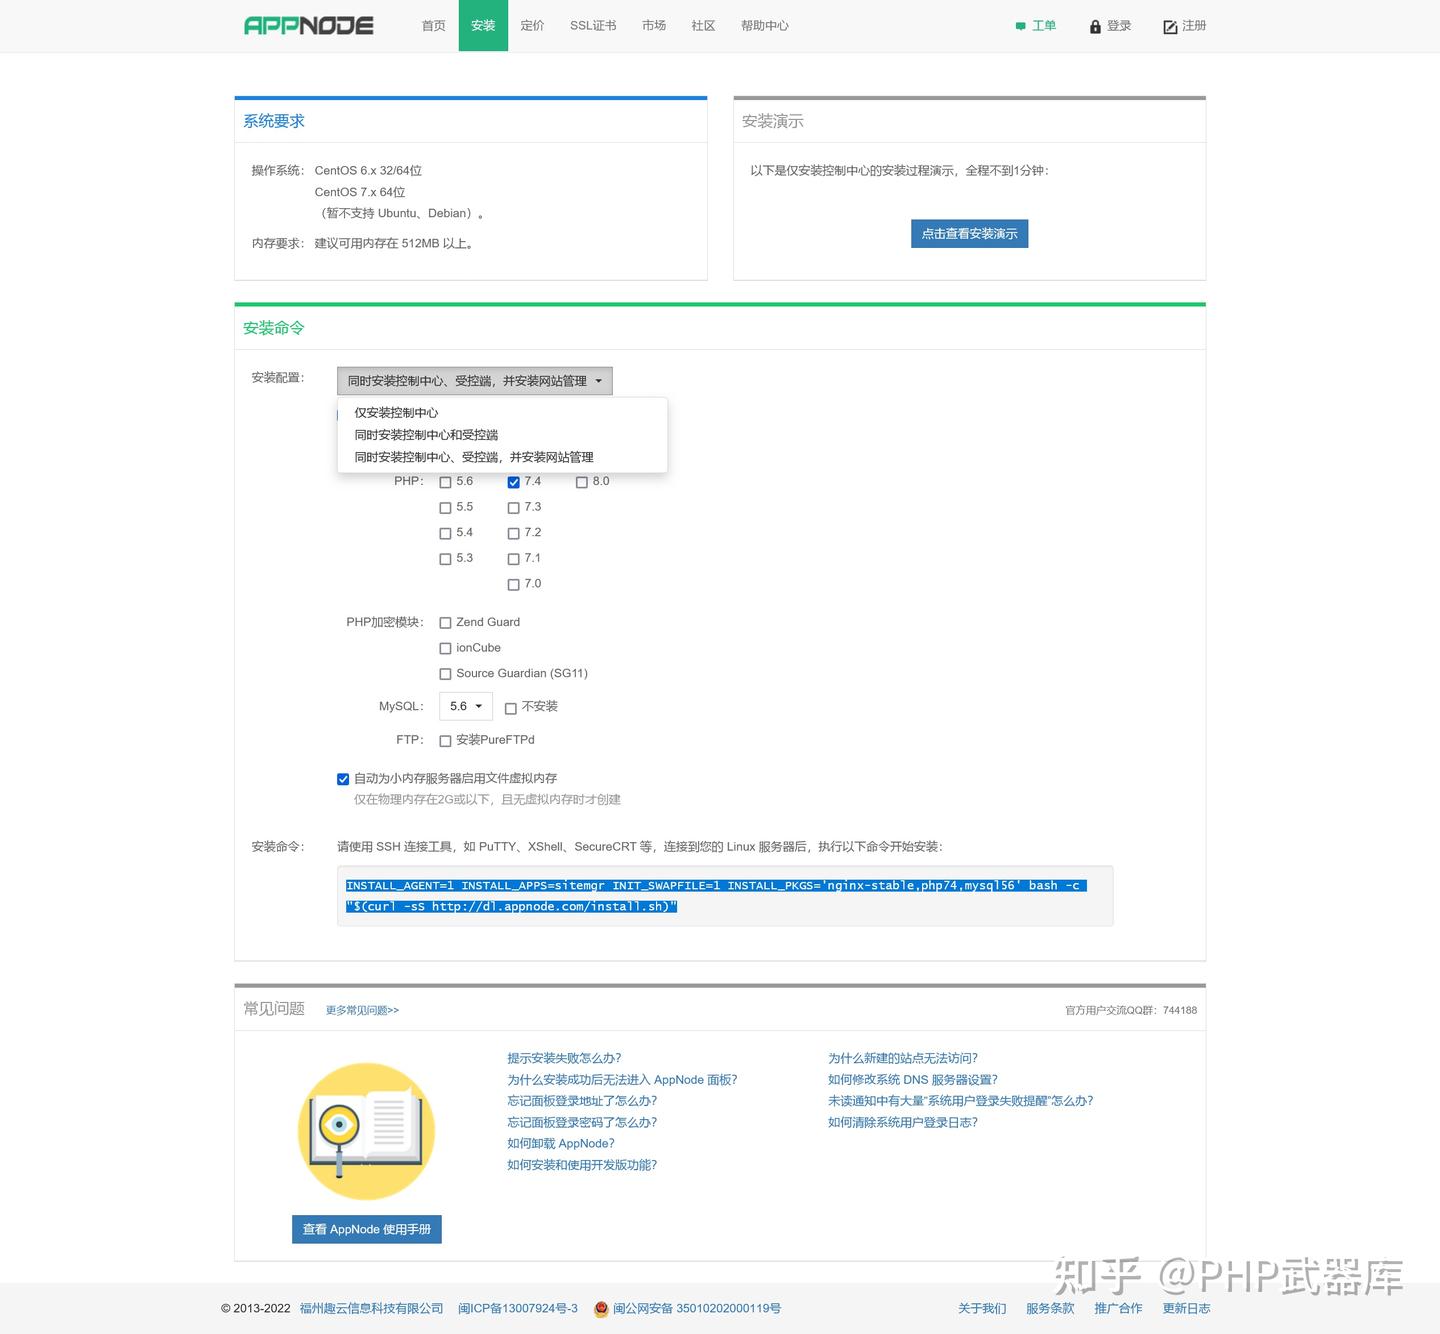
Task: Open the 帮助中心 menu
Action: click(764, 25)
